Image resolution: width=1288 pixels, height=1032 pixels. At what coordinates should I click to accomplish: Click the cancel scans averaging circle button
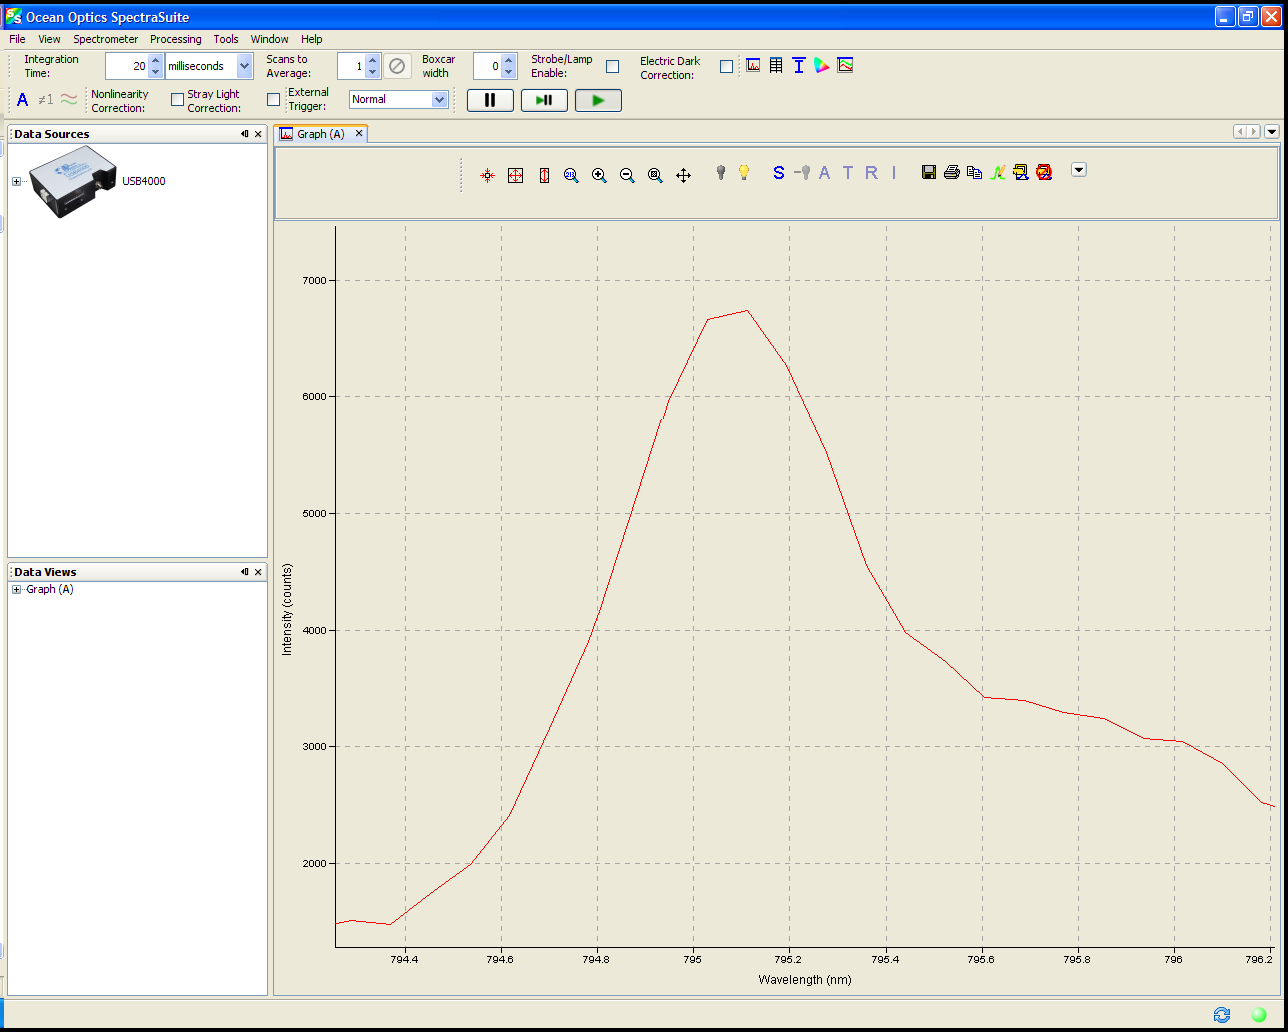[x=397, y=66]
